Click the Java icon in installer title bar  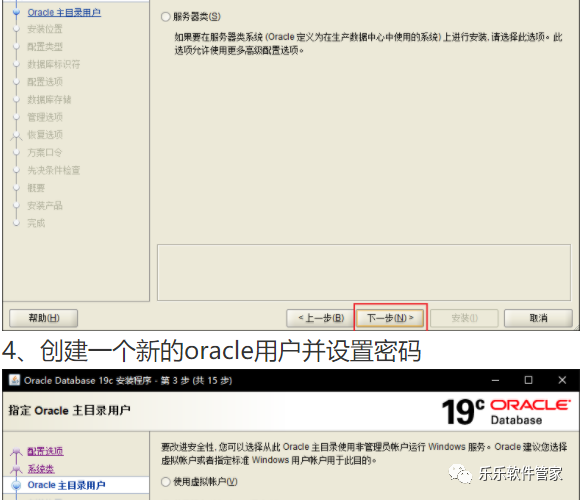(x=14, y=380)
